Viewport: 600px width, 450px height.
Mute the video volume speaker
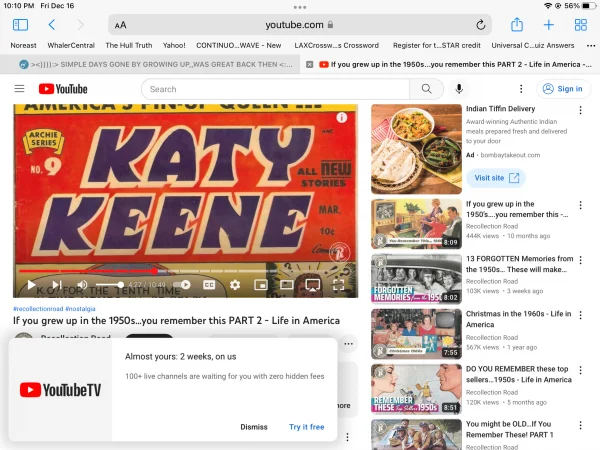(82, 285)
